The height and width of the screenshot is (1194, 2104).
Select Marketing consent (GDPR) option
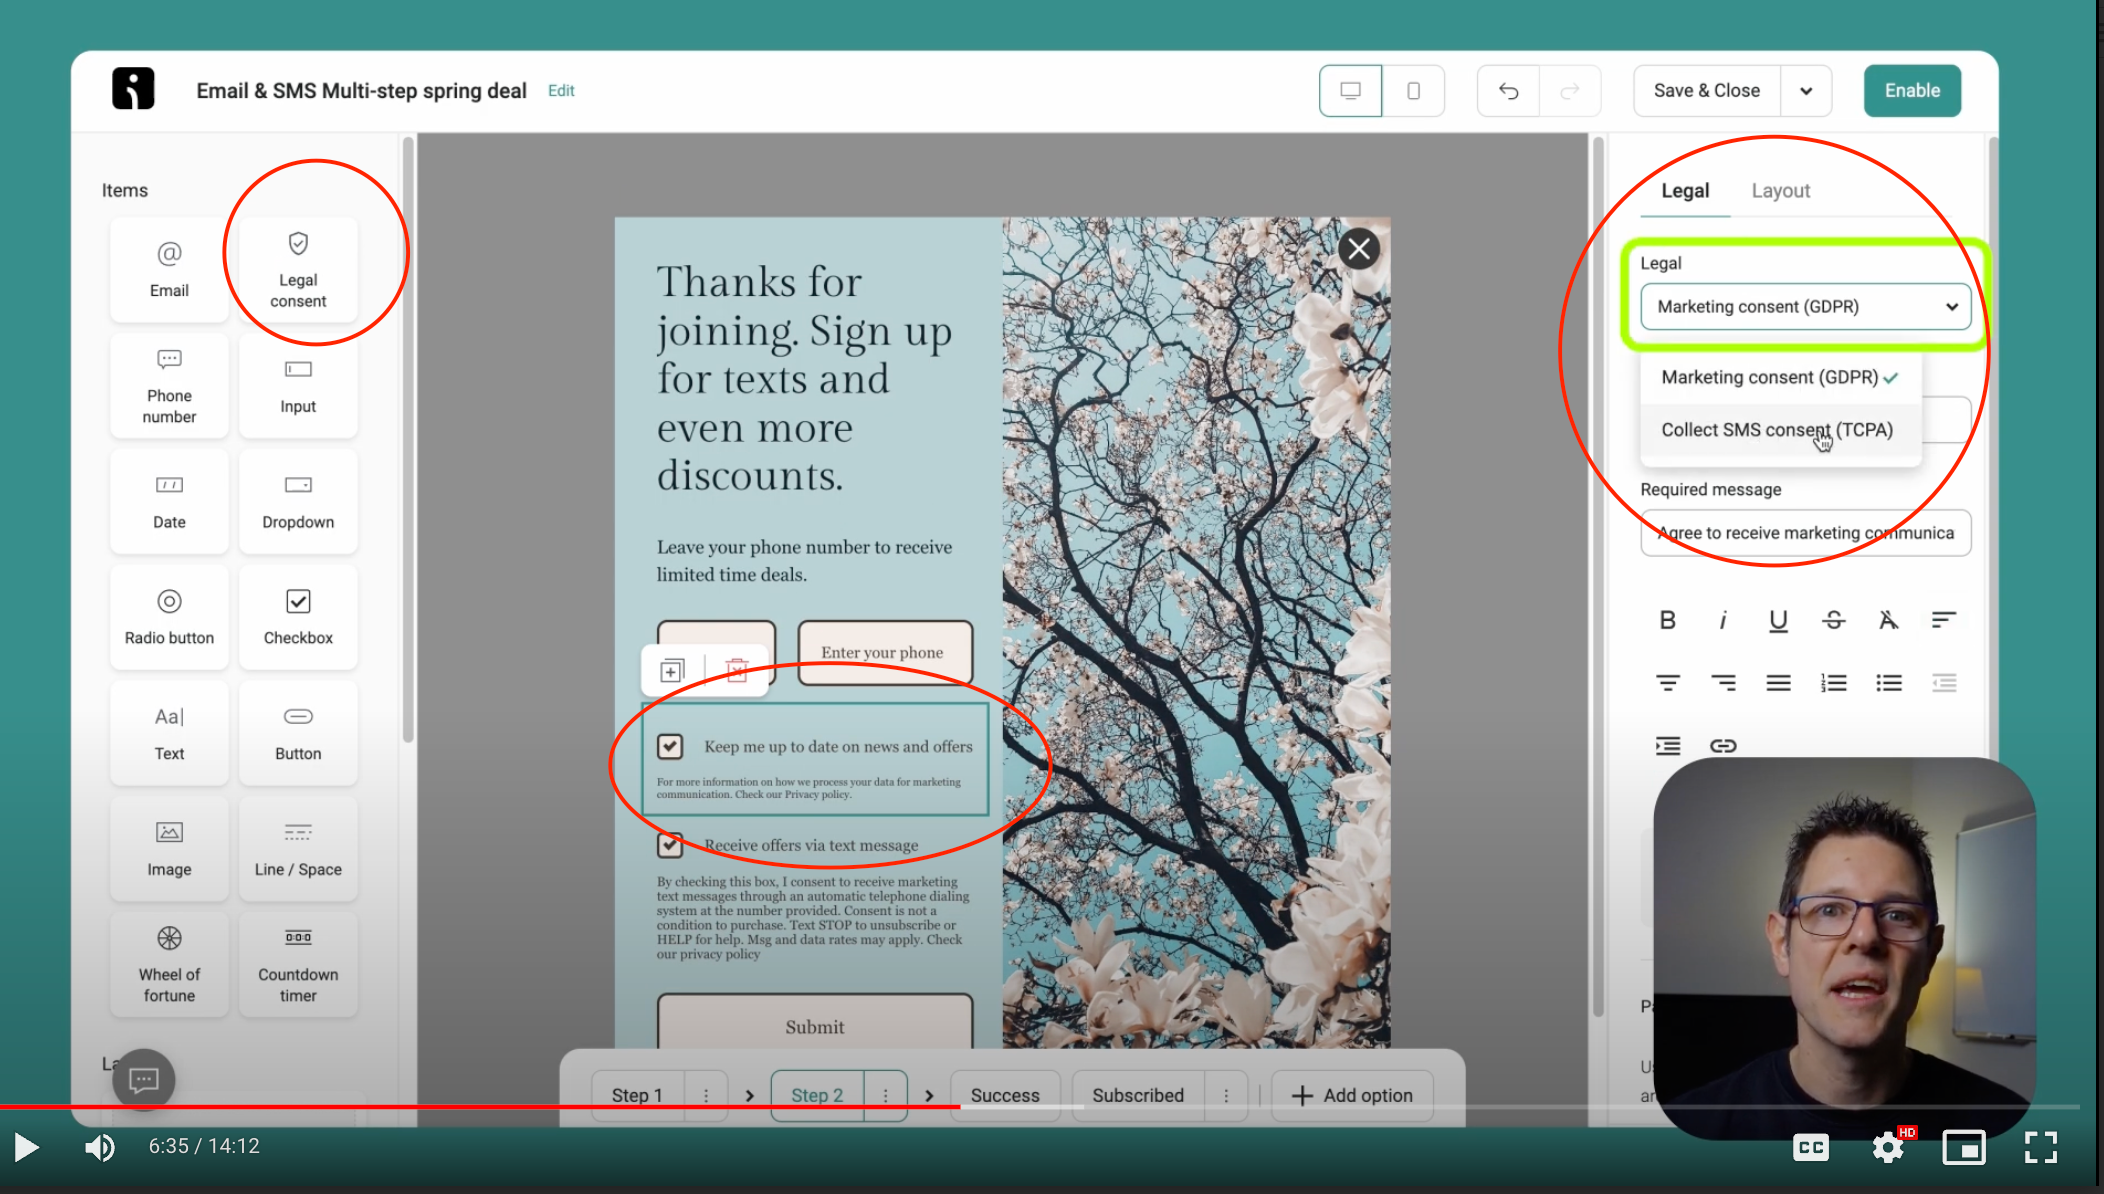[1780, 378]
